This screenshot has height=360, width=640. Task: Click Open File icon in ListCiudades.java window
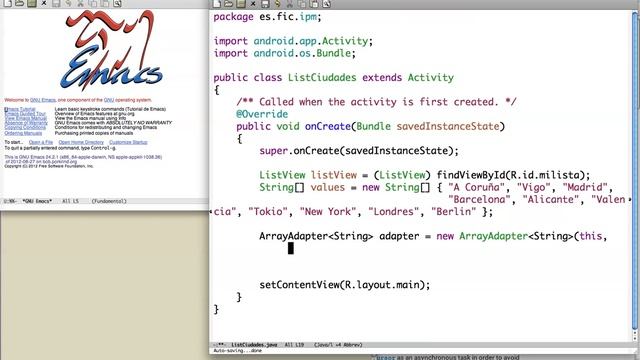click(x=229, y=4)
